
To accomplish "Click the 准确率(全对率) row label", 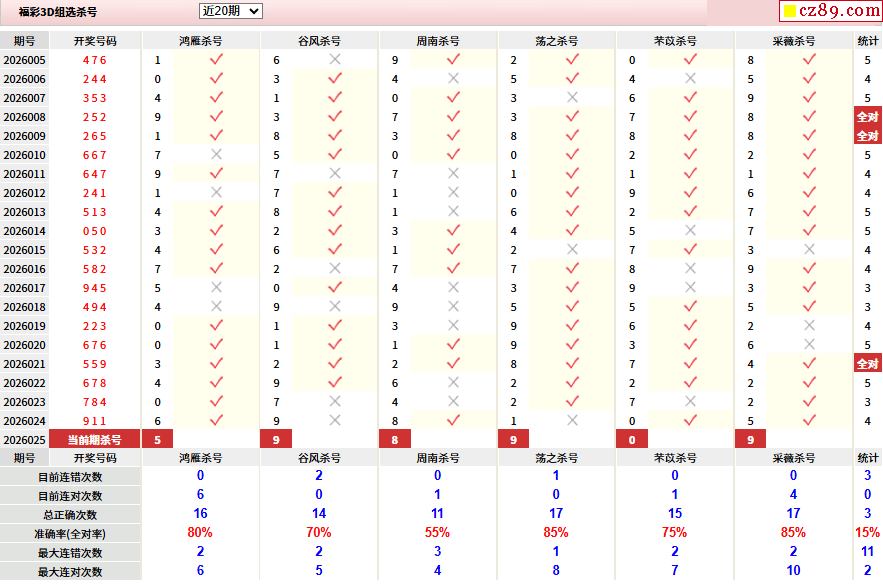I will [x=70, y=534].
